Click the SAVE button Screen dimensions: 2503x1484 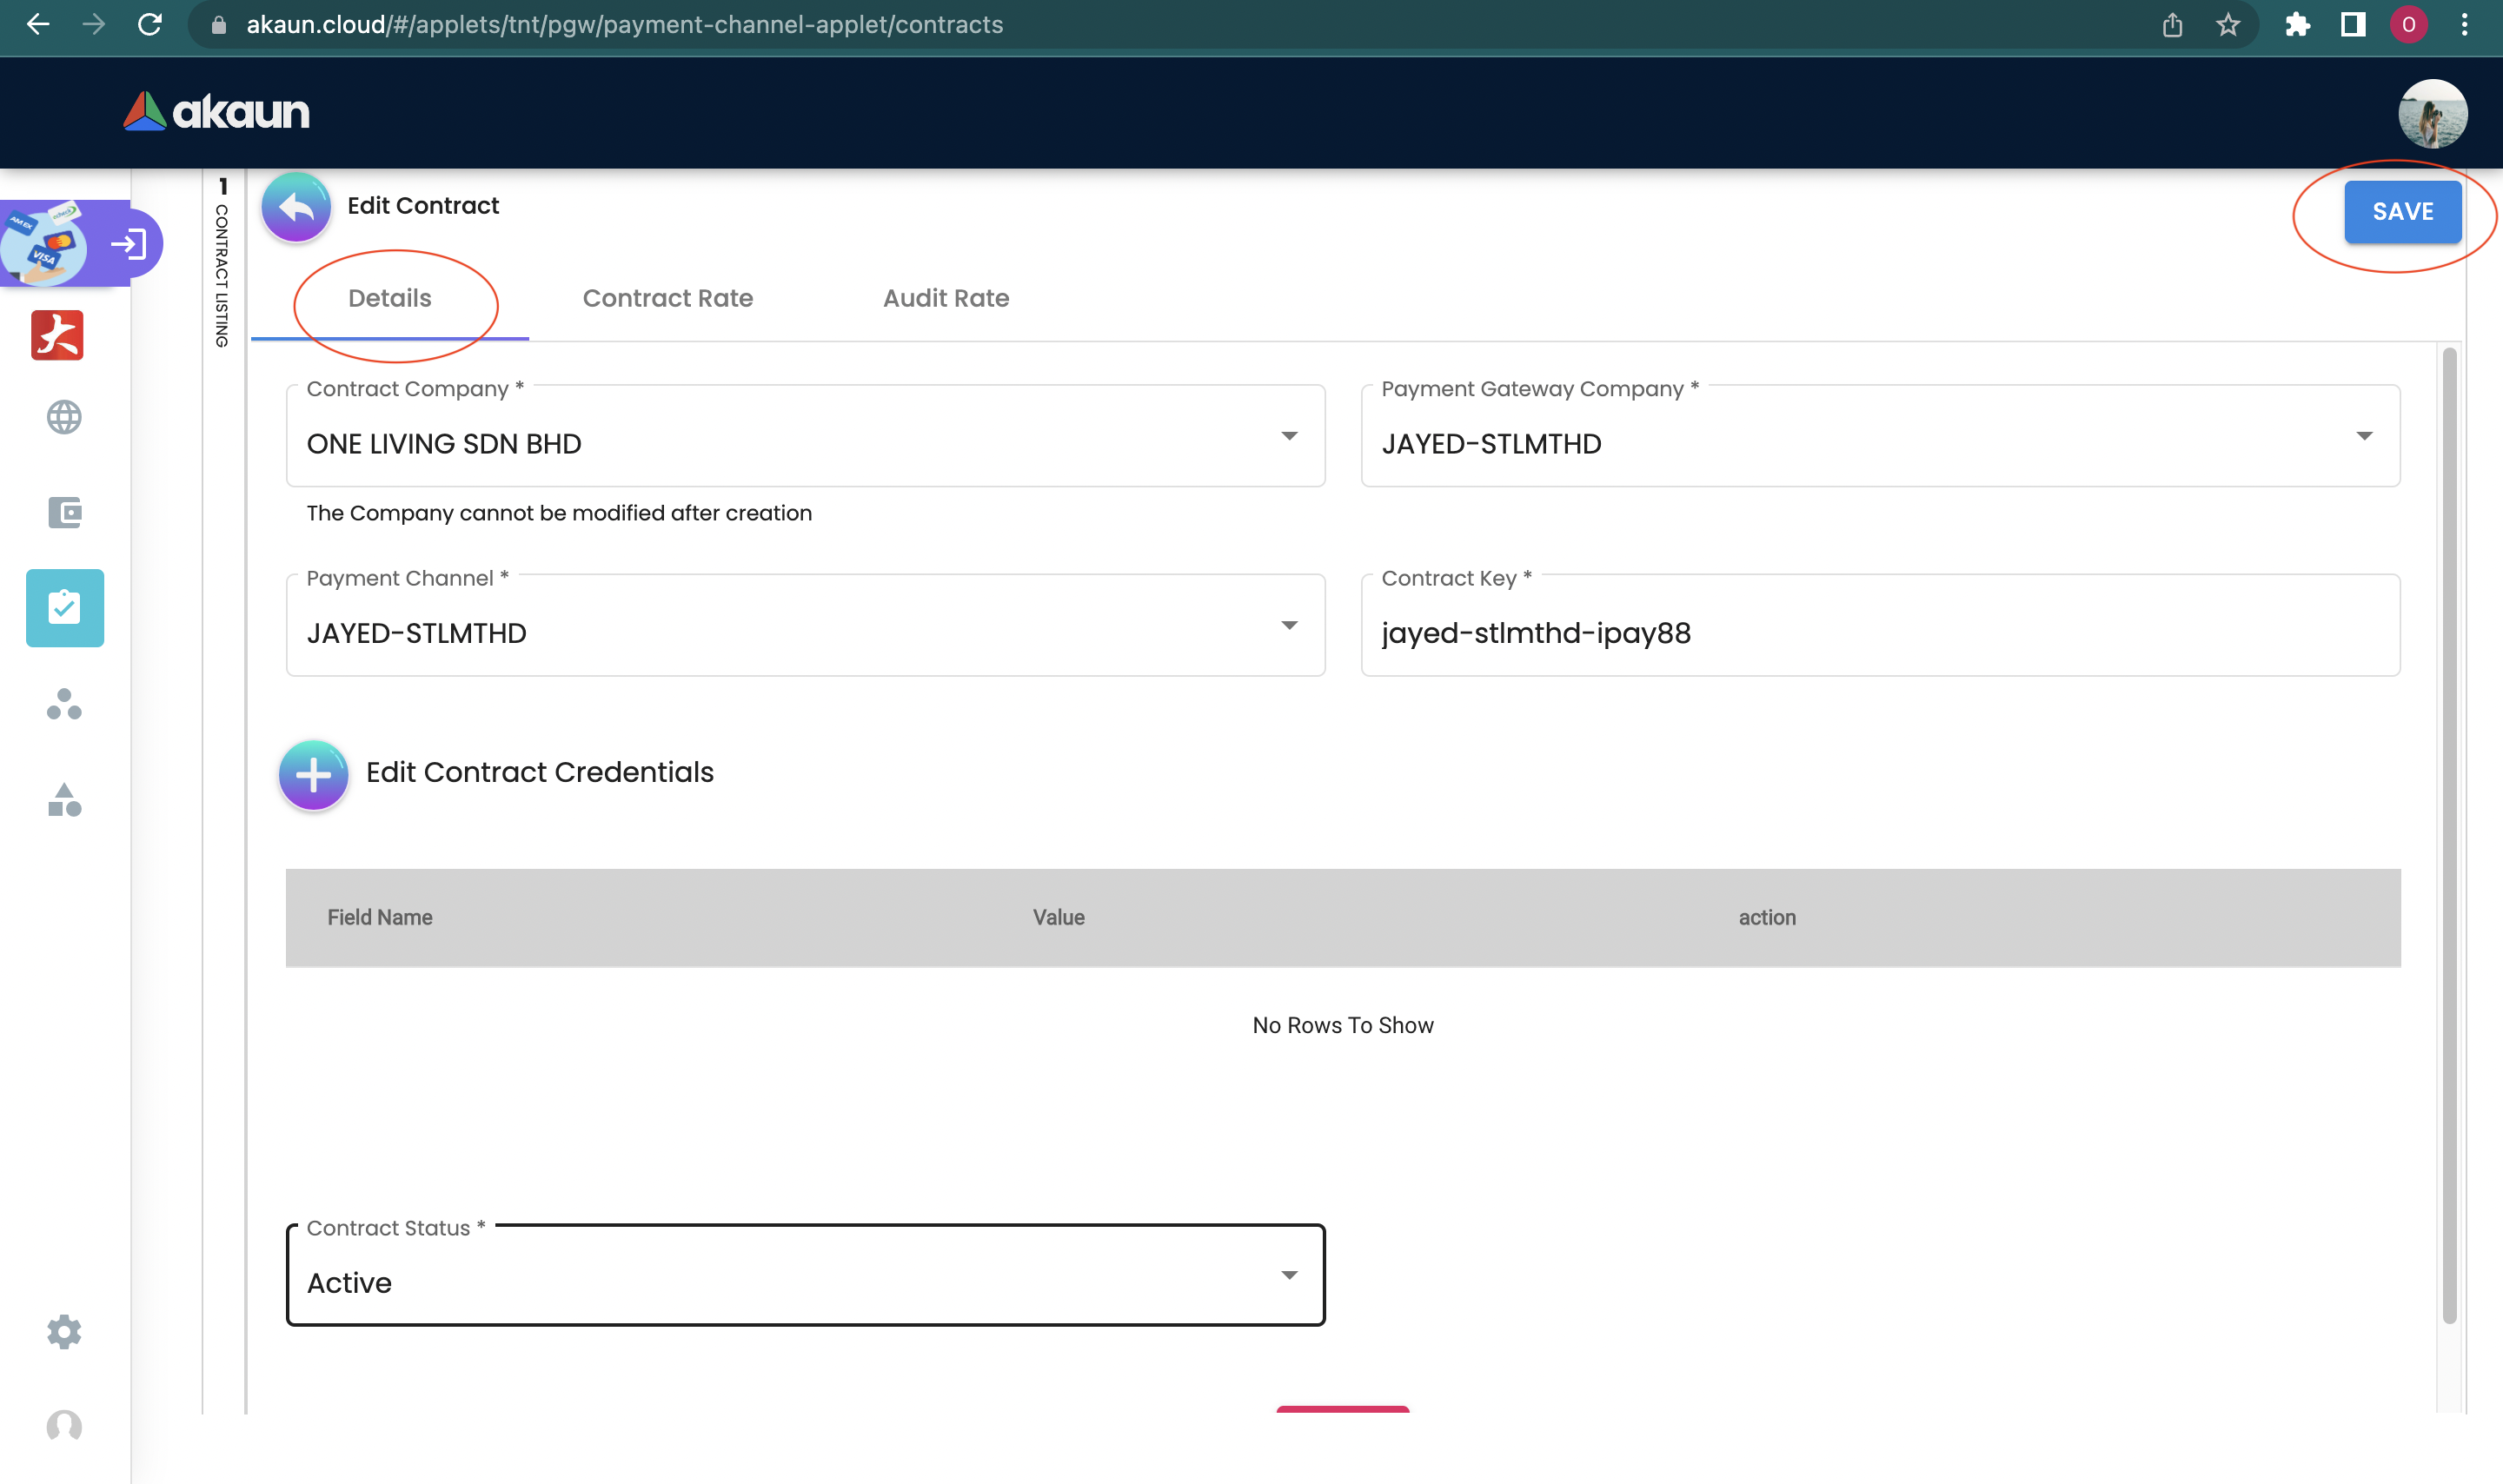2402,212
